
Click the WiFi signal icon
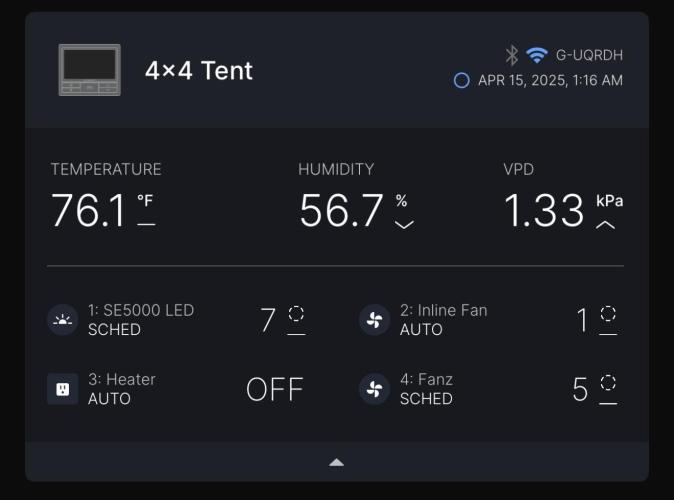(x=537, y=55)
